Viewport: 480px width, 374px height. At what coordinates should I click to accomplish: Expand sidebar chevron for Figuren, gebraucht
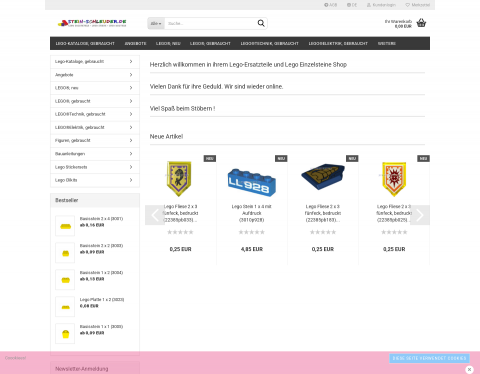point(131,141)
